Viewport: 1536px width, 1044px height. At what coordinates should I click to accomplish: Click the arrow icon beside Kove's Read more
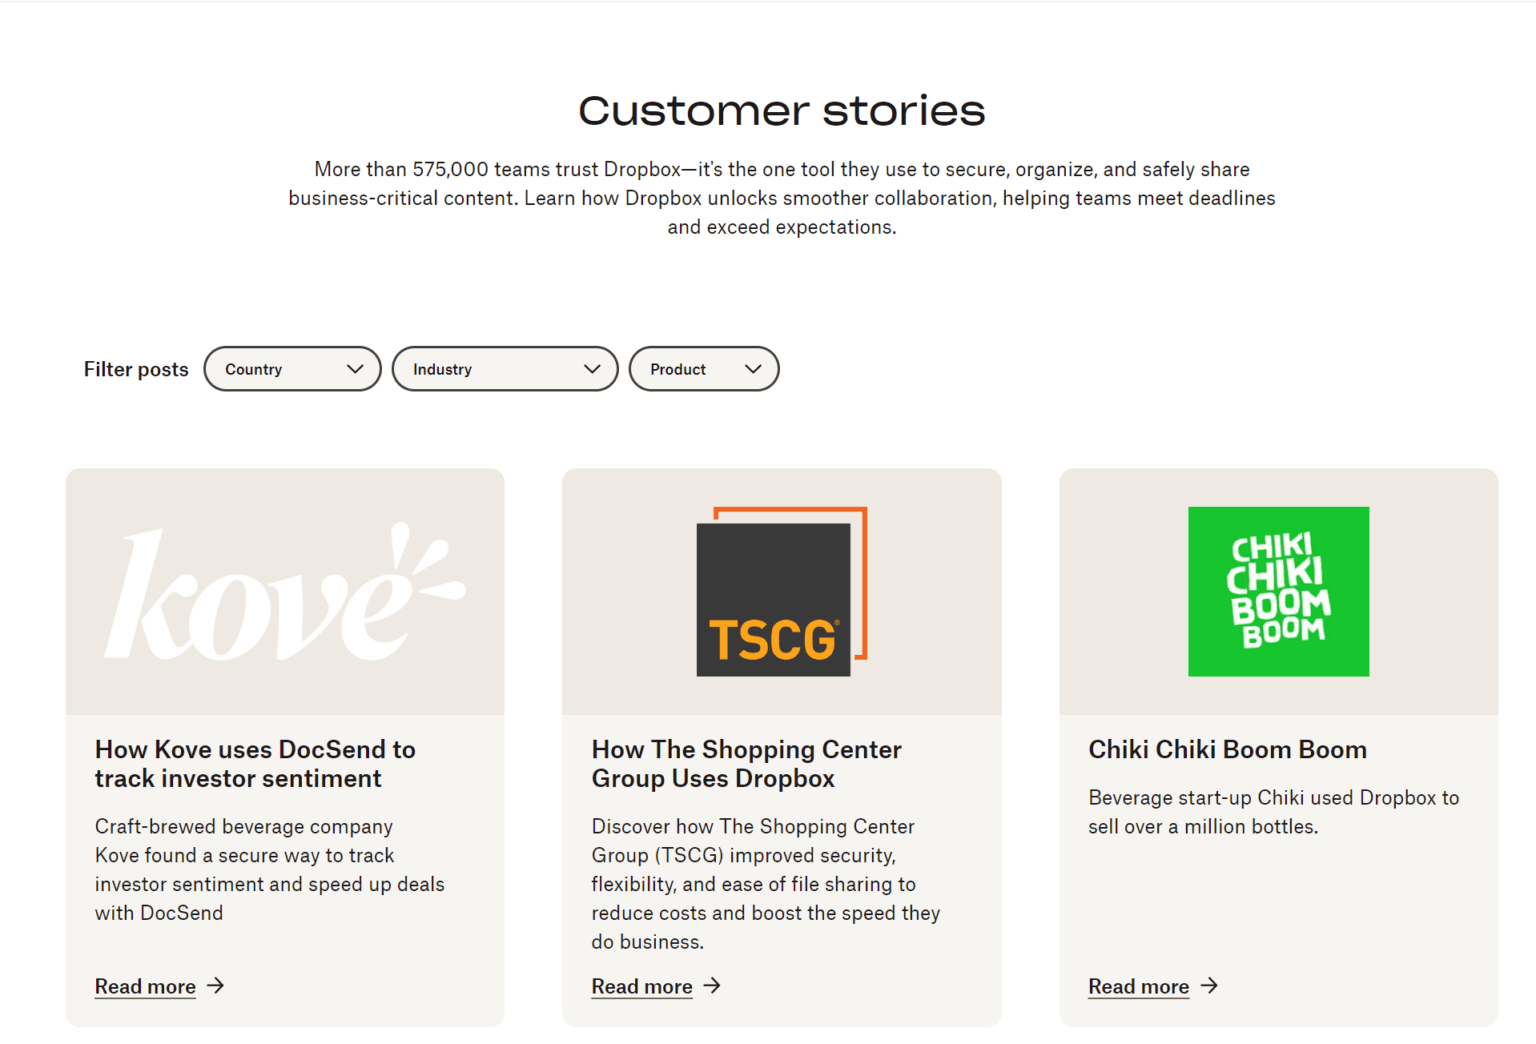[x=215, y=986]
